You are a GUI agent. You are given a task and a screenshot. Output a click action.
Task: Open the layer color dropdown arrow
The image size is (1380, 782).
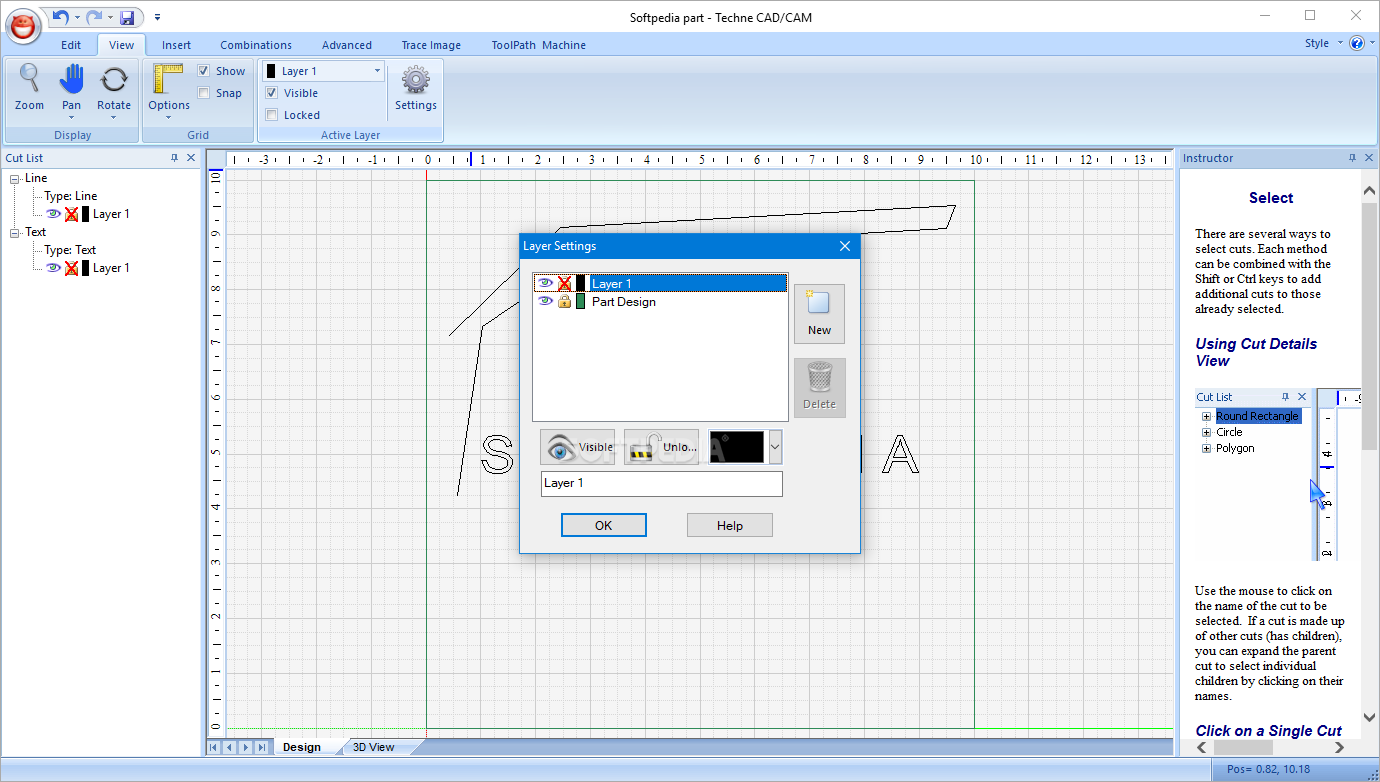775,447
